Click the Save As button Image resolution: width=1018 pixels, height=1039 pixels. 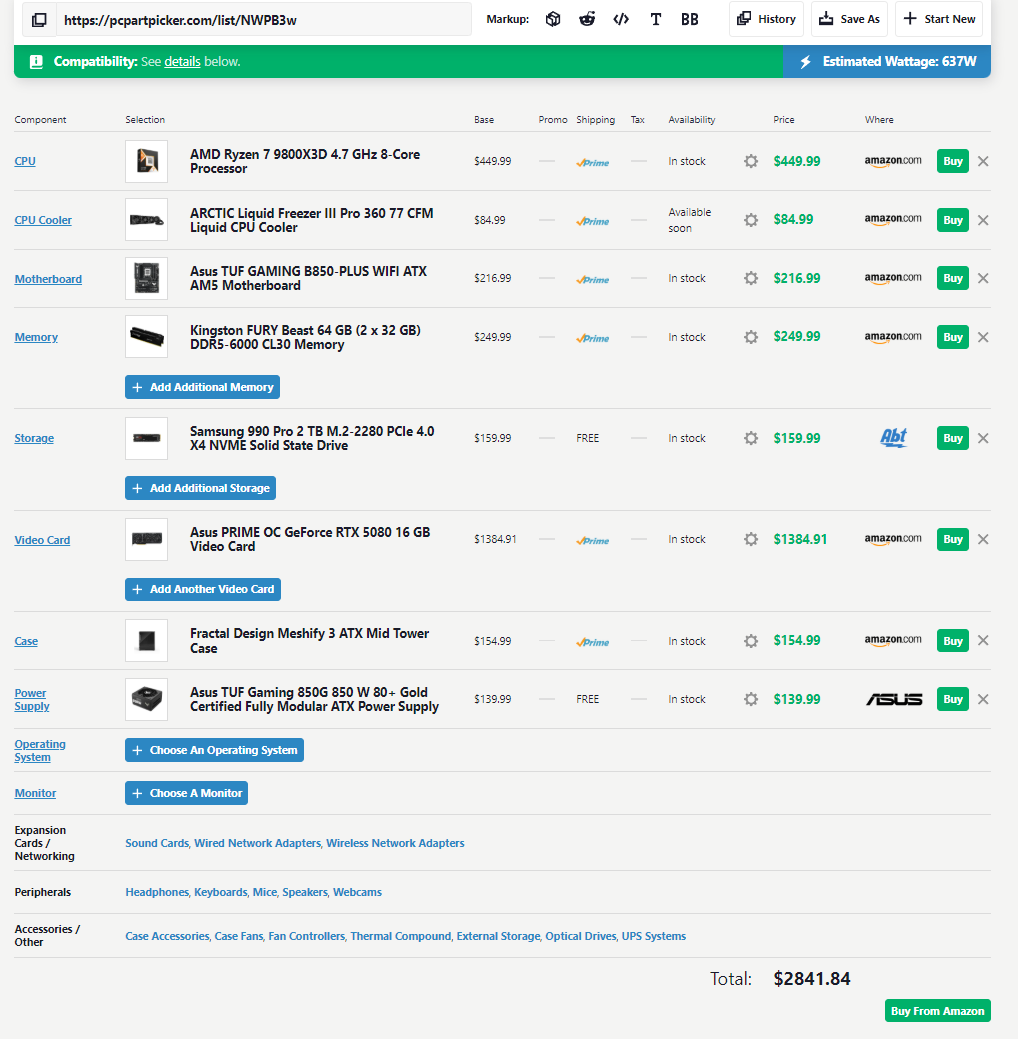849,19
